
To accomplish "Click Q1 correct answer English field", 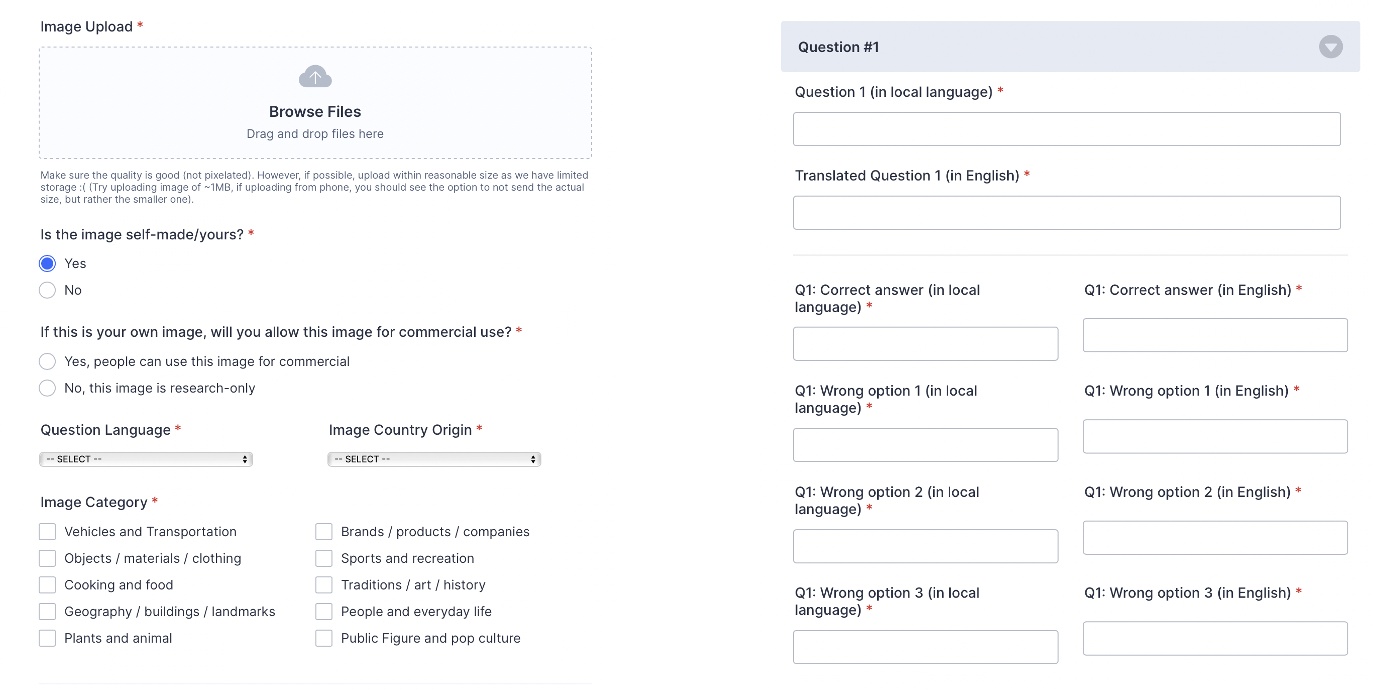I will (x=1215, y=335).
